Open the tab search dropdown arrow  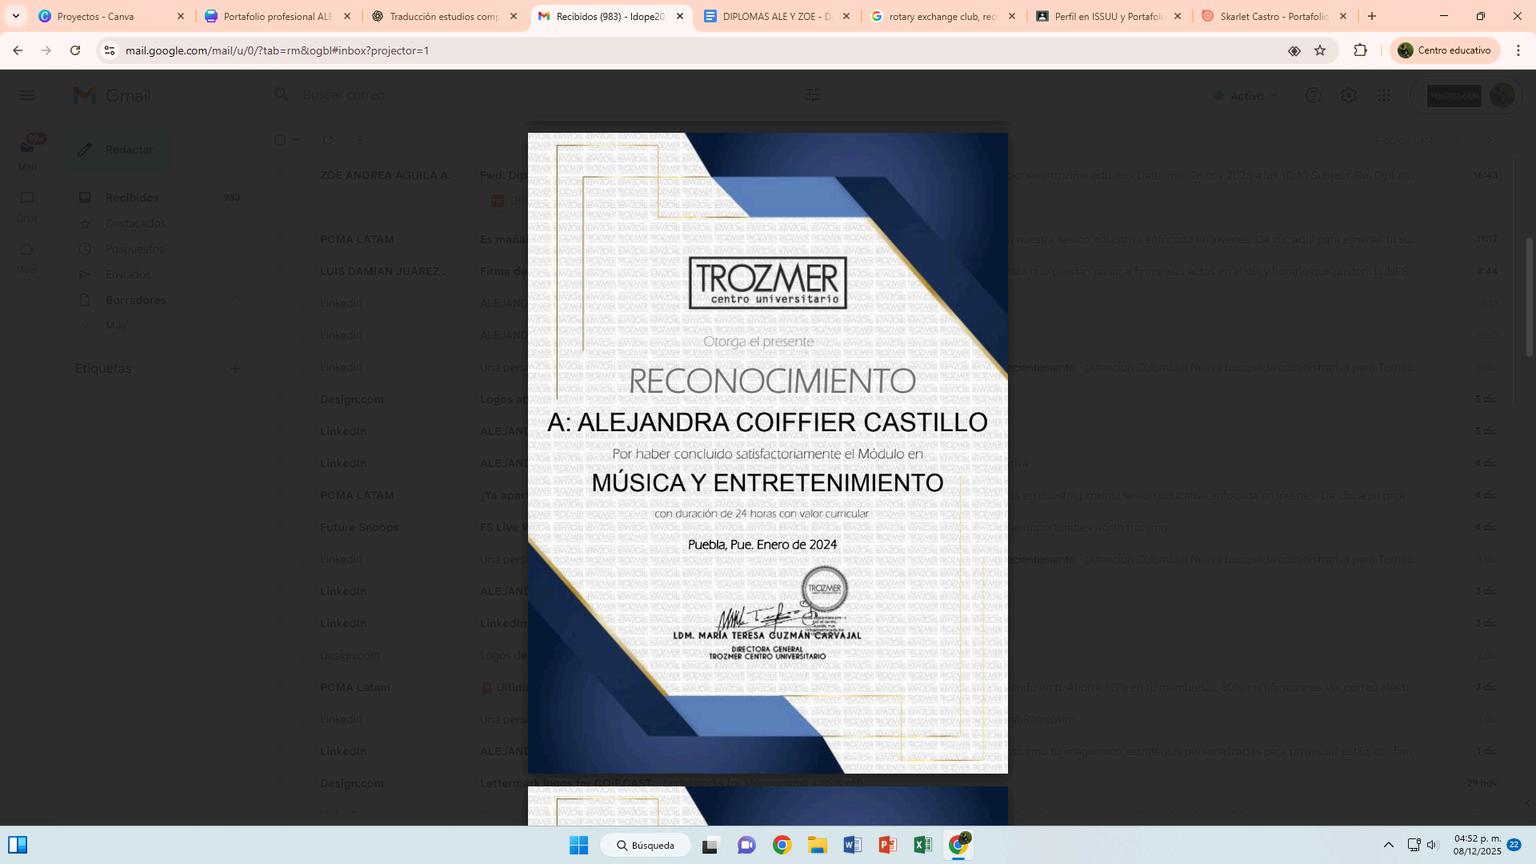tap(15, 16)
